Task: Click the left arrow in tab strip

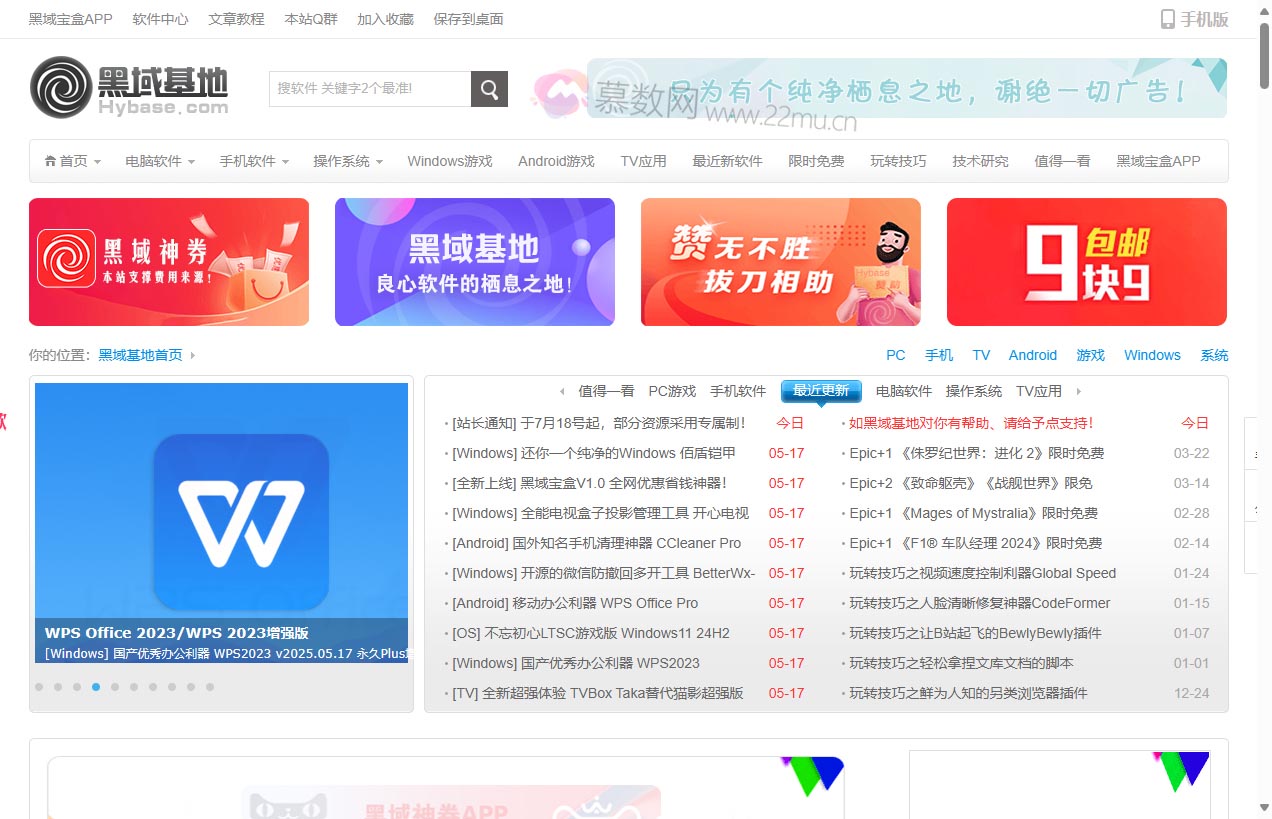Action: pyautogui.click(x=562, y=392)
